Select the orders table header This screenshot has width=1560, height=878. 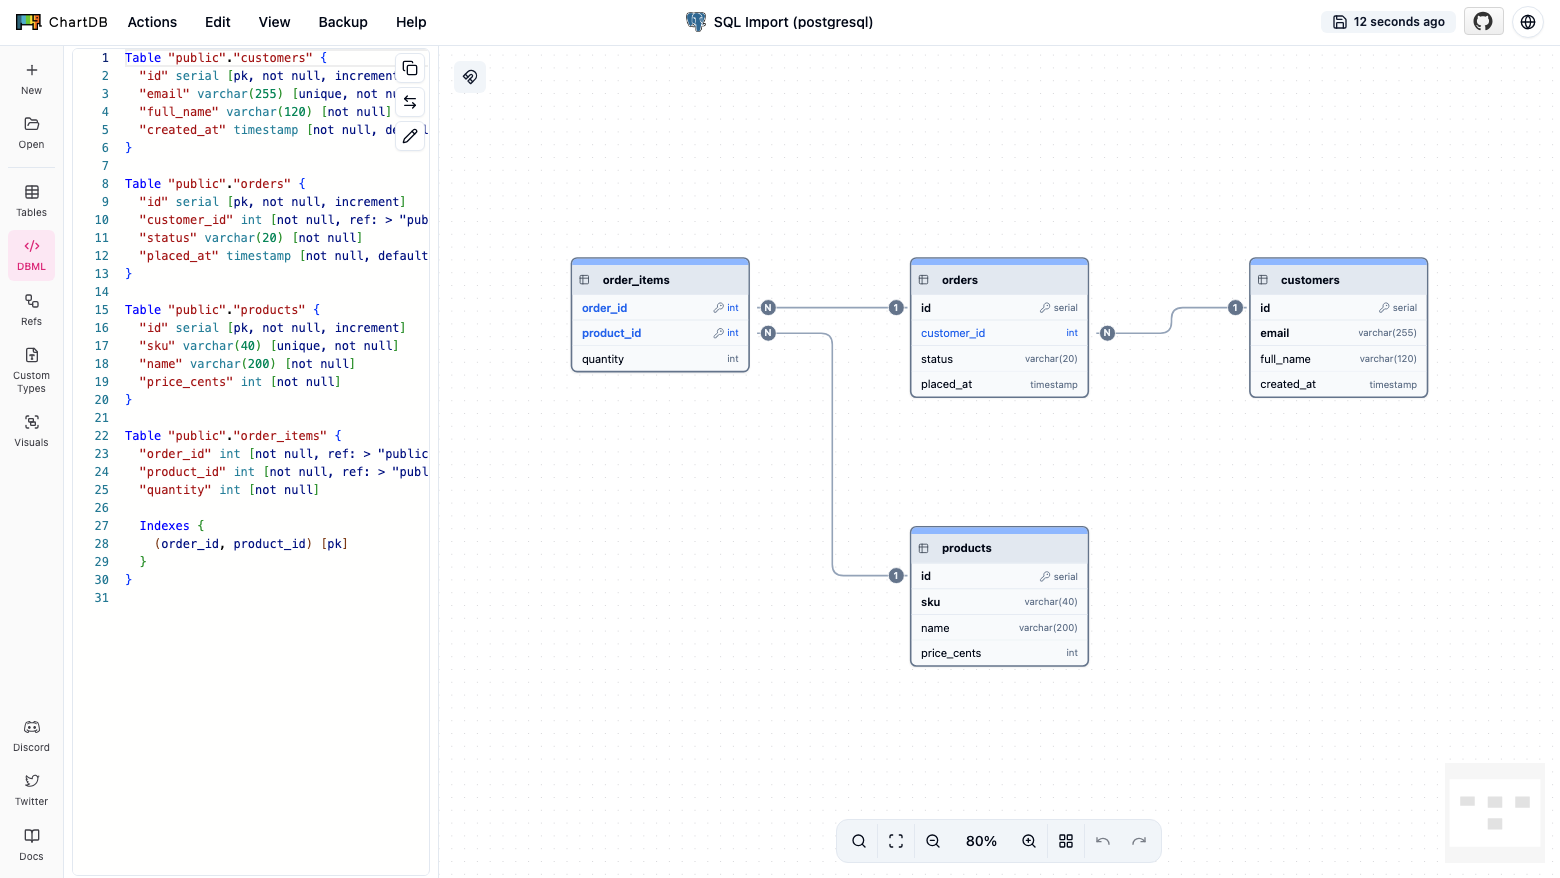coord(999,280)
